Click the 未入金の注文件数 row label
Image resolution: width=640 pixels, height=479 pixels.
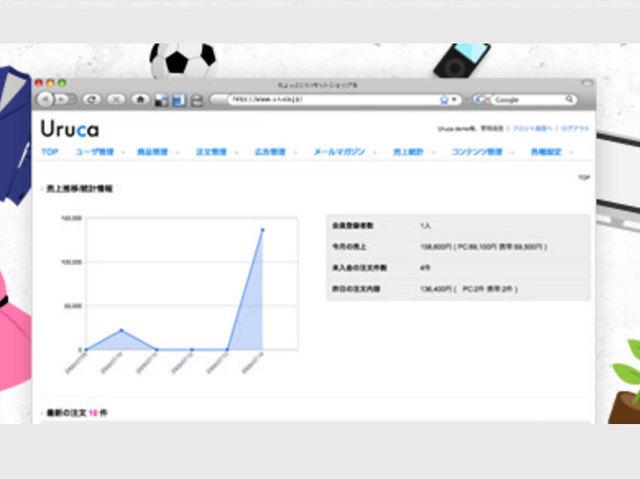(360, 268)
